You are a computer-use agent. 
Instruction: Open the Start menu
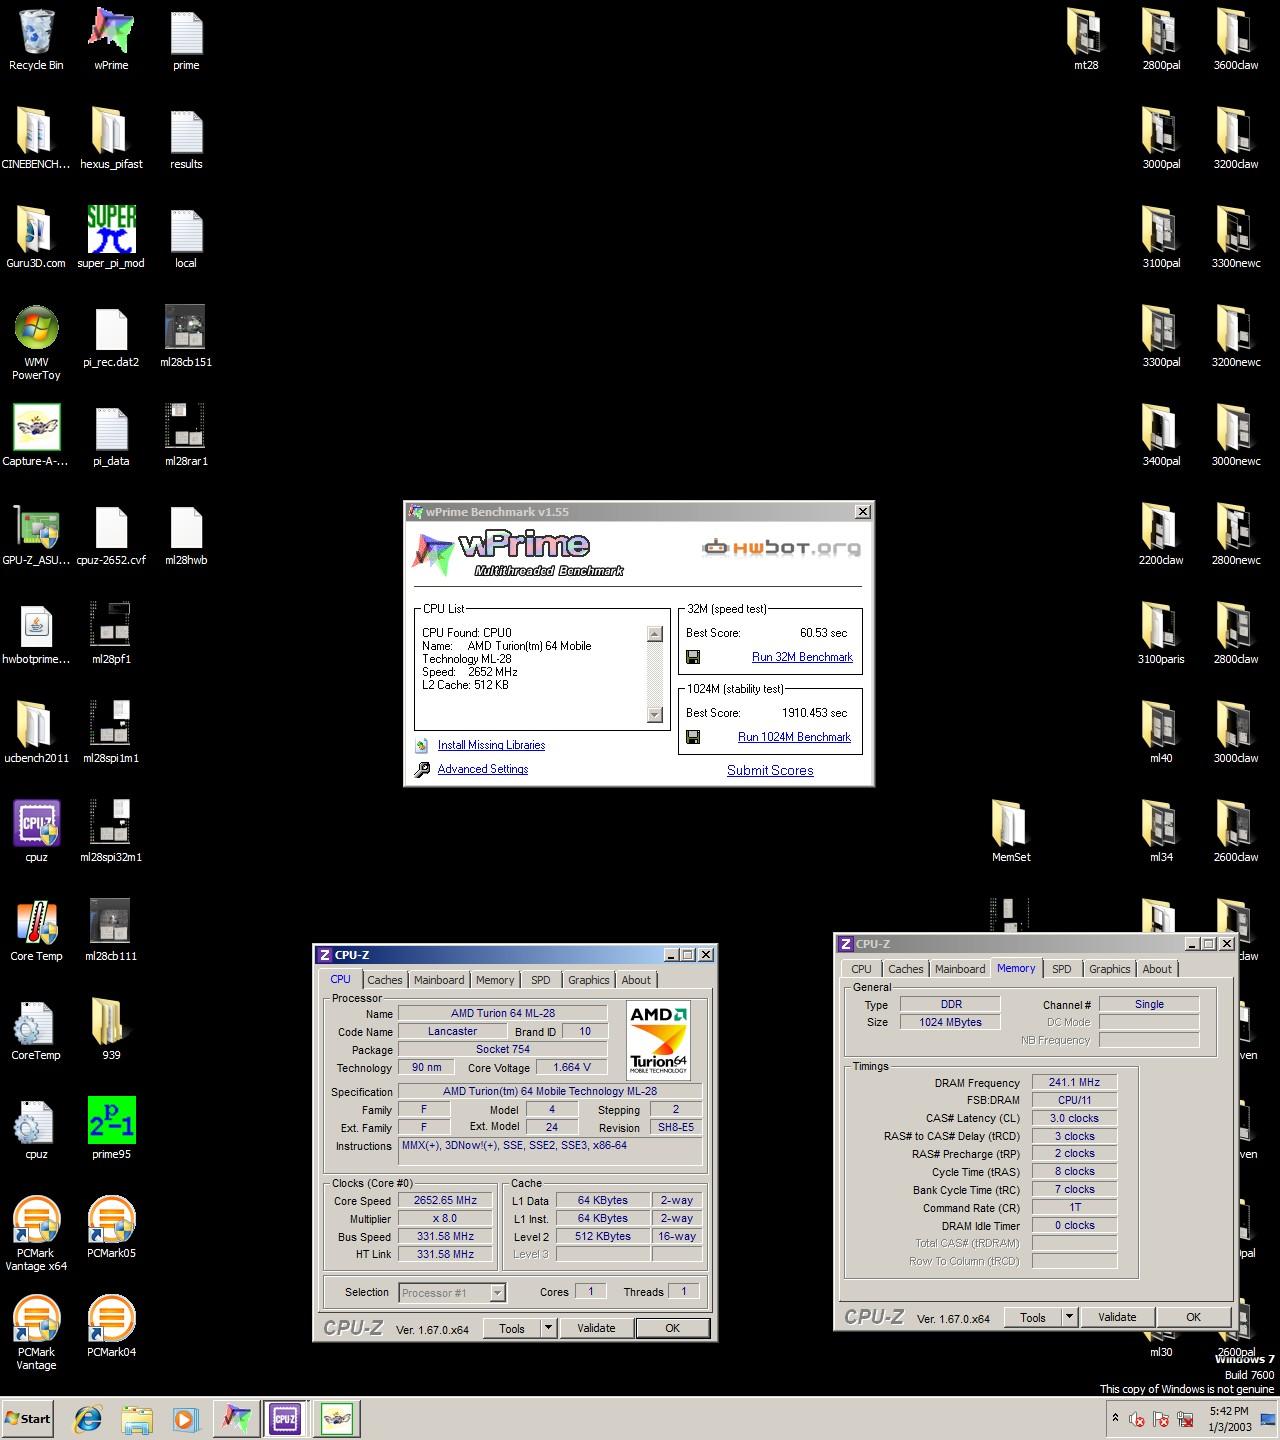tap(28, 1418)
